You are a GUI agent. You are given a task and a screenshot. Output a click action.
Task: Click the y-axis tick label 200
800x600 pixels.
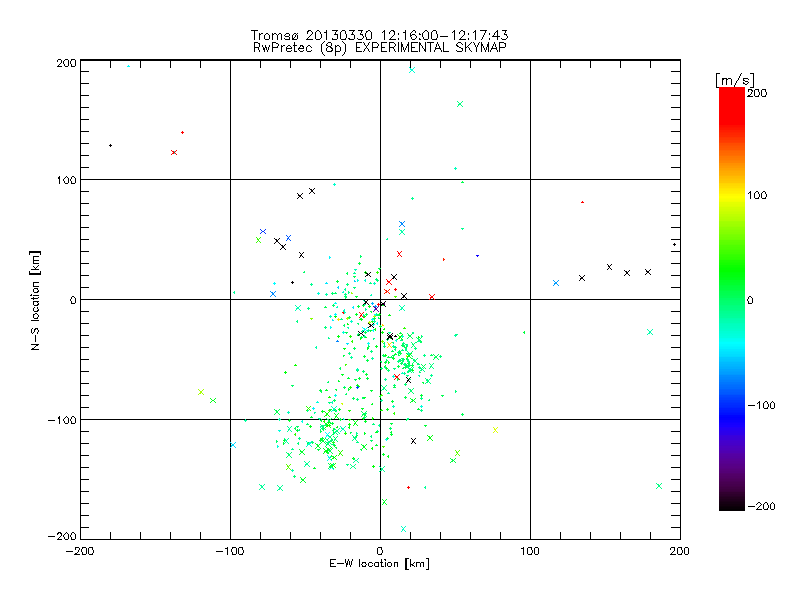[66, 63]
